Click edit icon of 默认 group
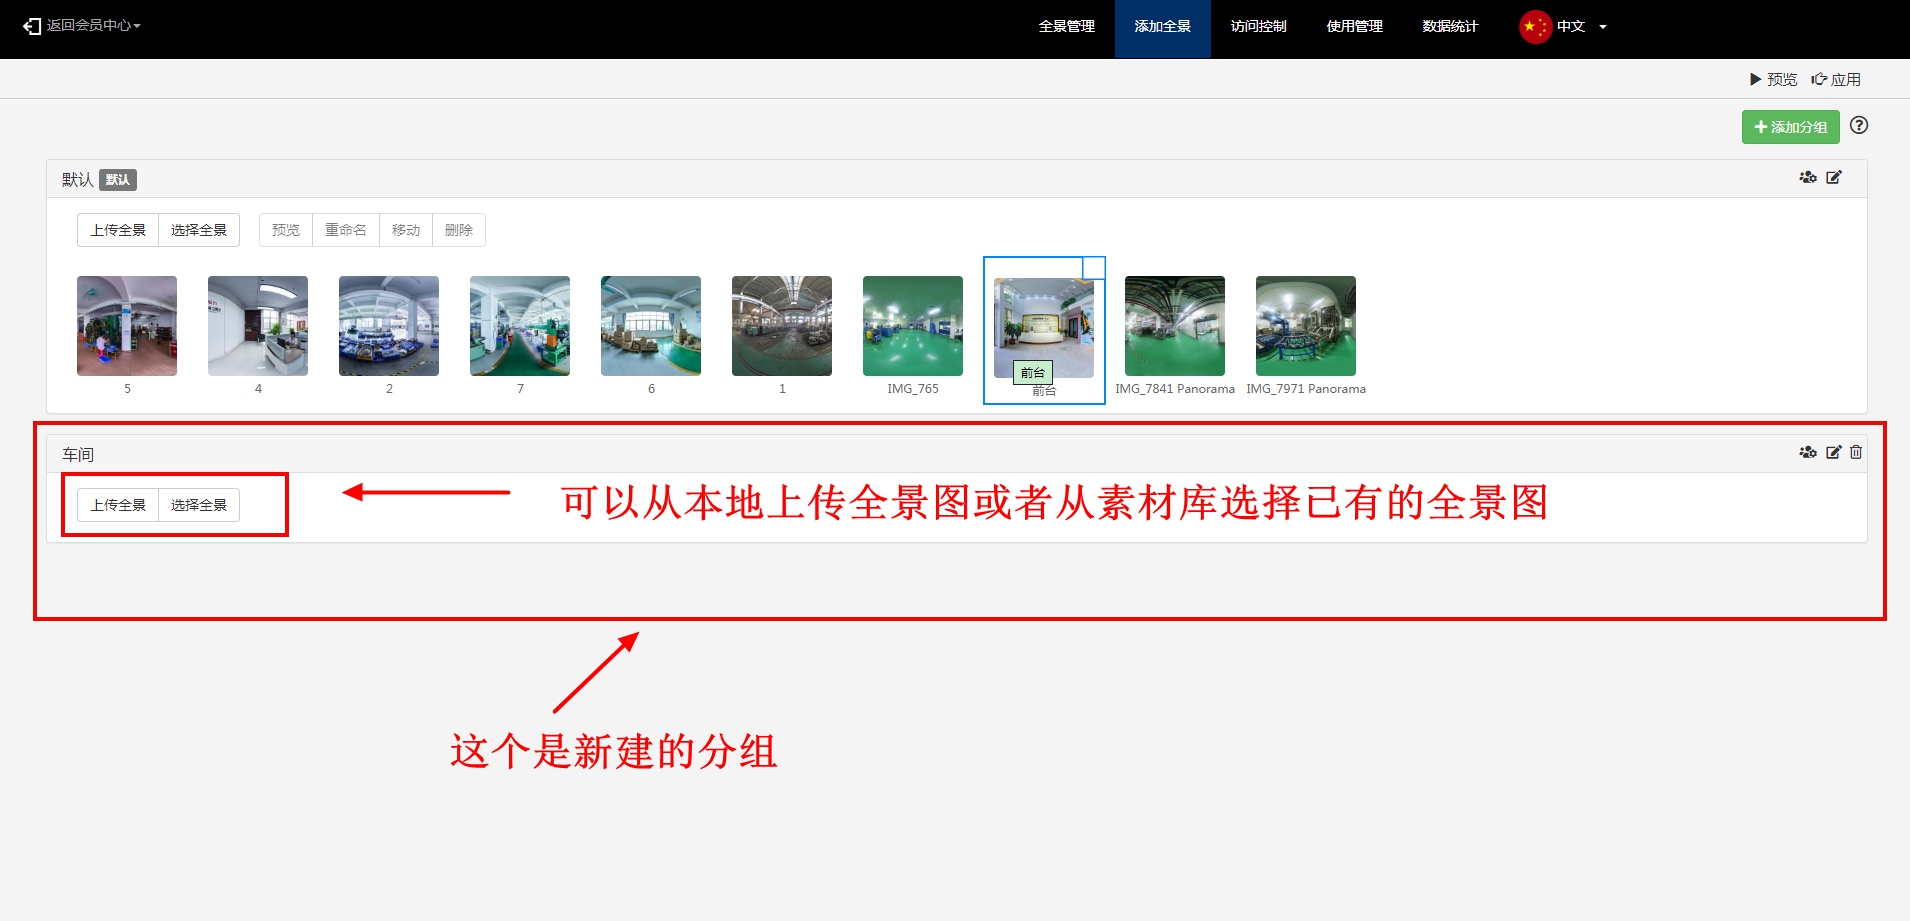The image size is (1910, 921). pos(1833,178)
